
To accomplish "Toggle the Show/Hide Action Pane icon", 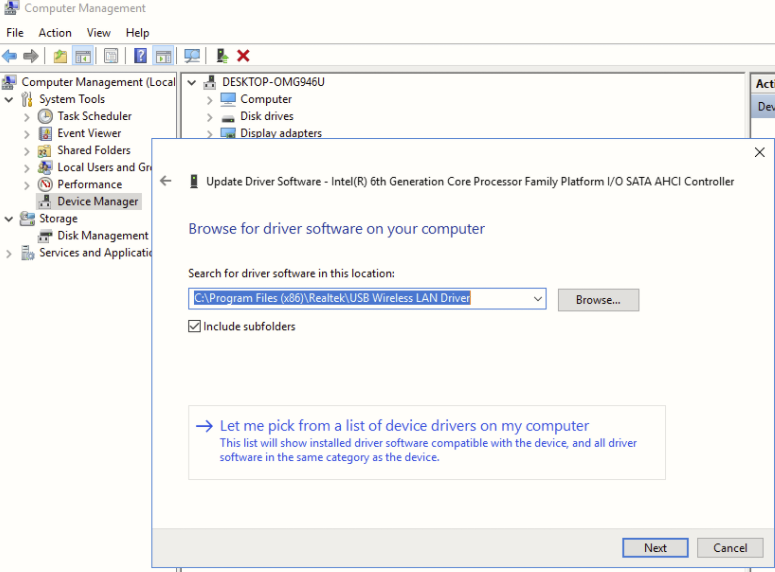I will click(163, 56).
